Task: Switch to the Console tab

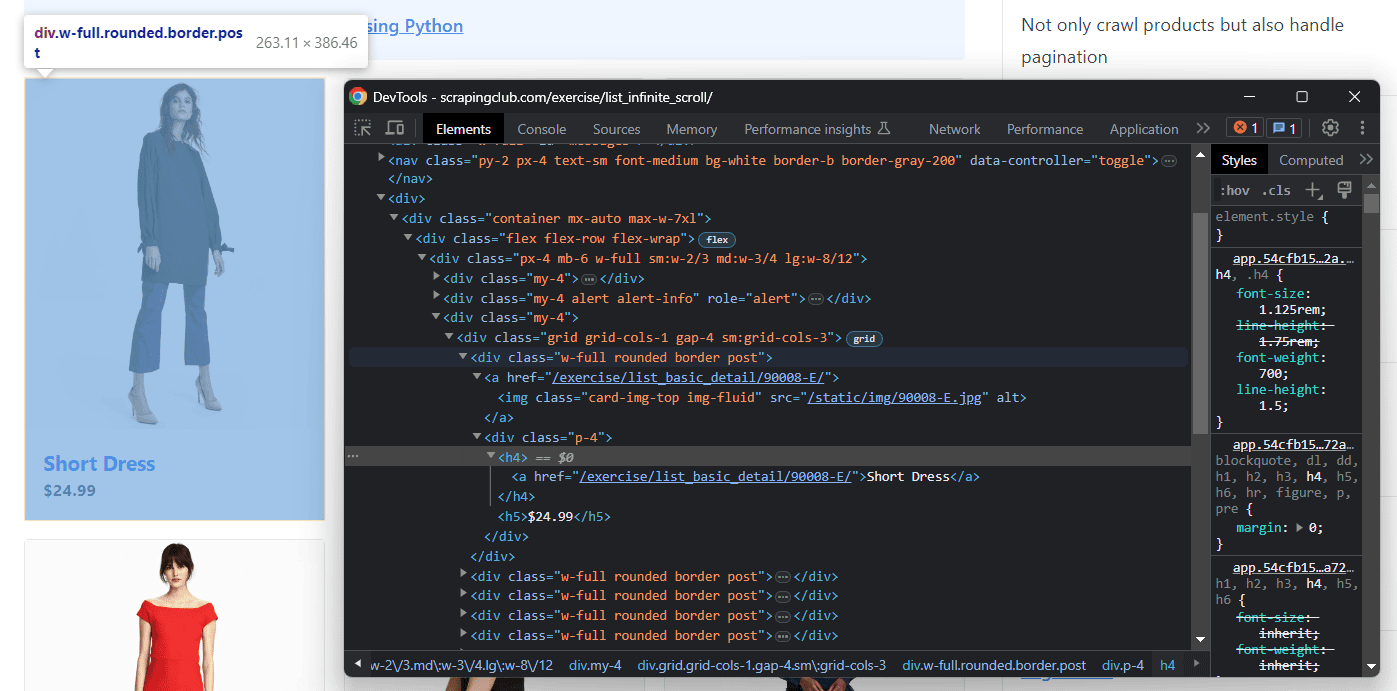Action: 542,129
